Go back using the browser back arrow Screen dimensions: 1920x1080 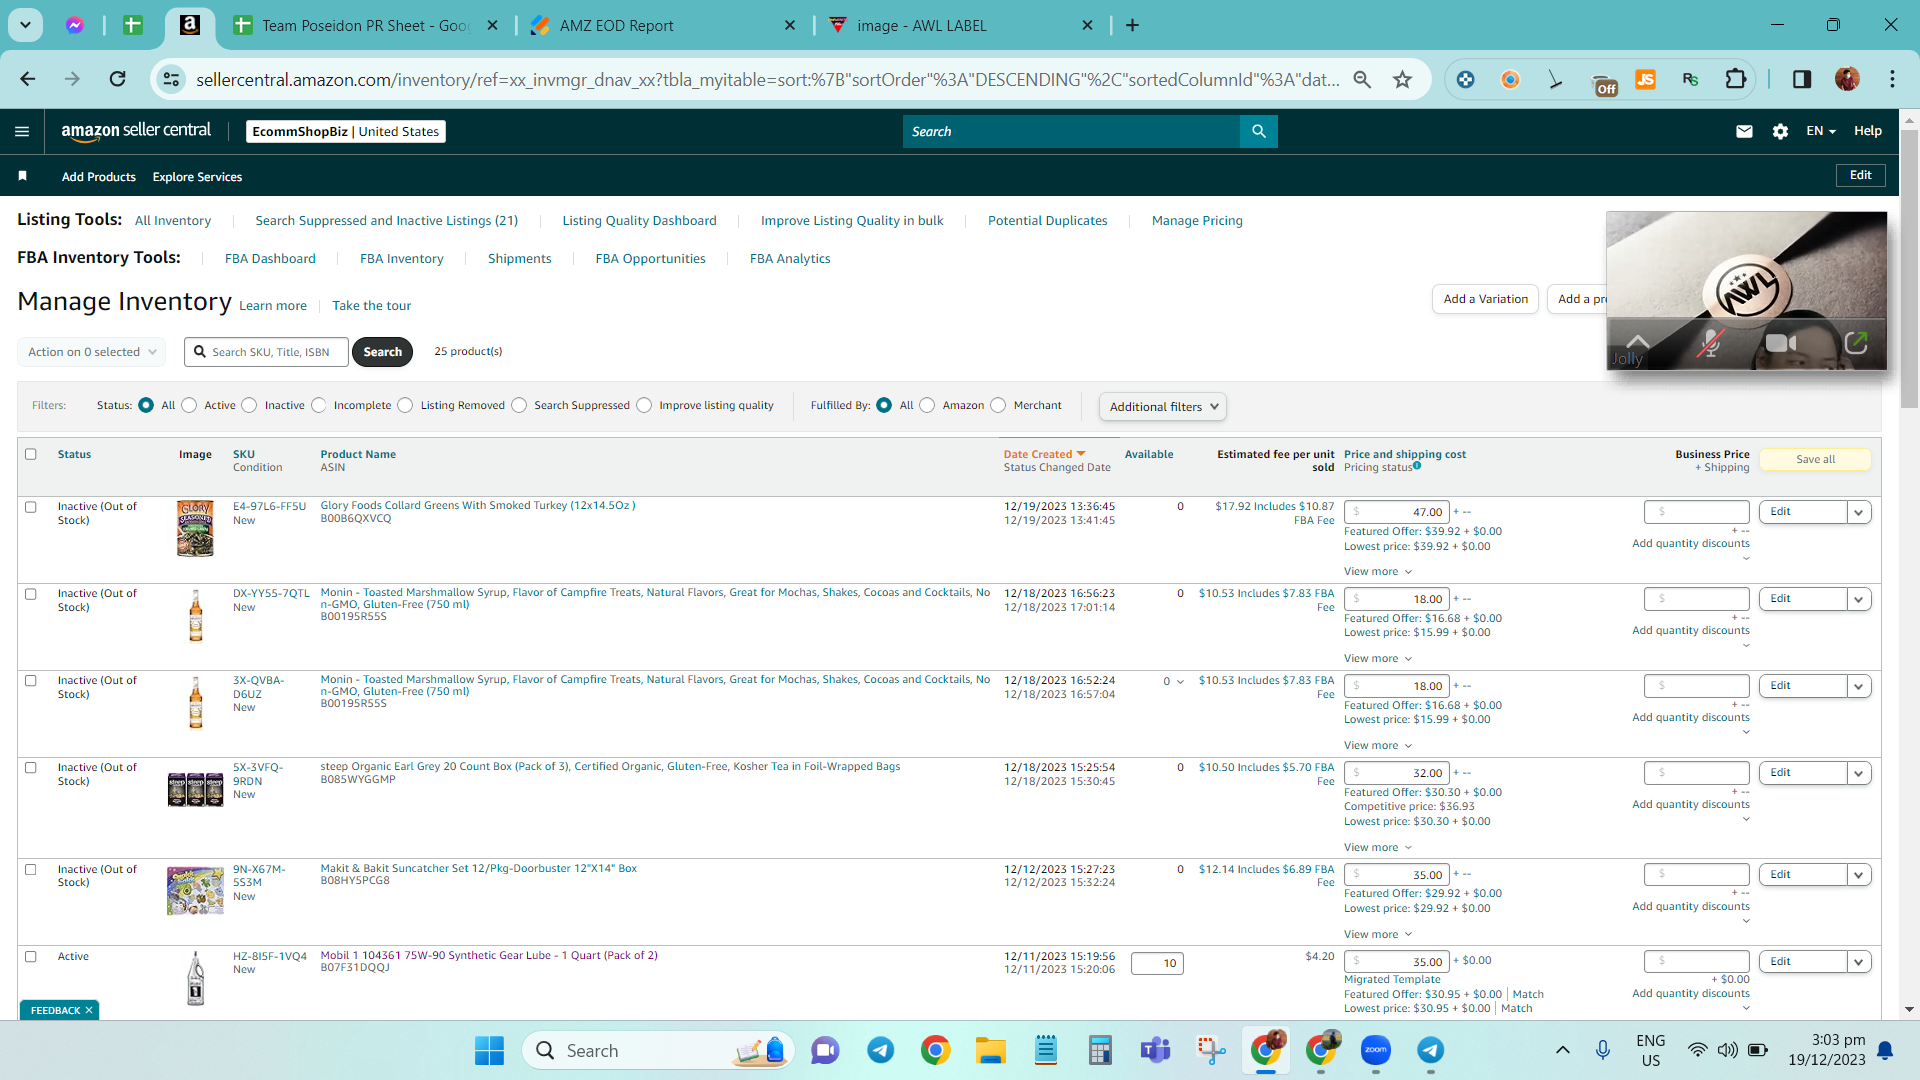(x=28, y=79)
